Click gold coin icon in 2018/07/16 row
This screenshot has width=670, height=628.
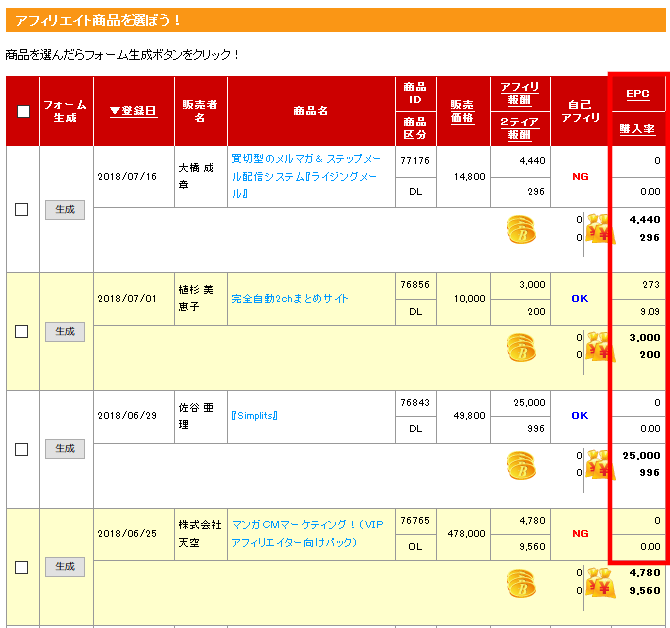click(x=521, y=230)
